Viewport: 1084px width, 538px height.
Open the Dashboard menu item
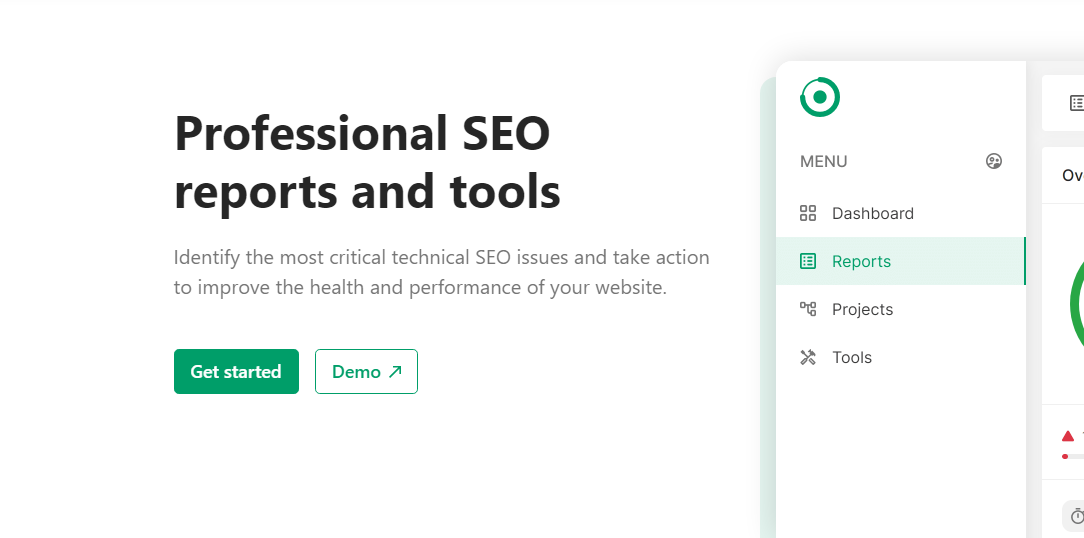point(872,213)
